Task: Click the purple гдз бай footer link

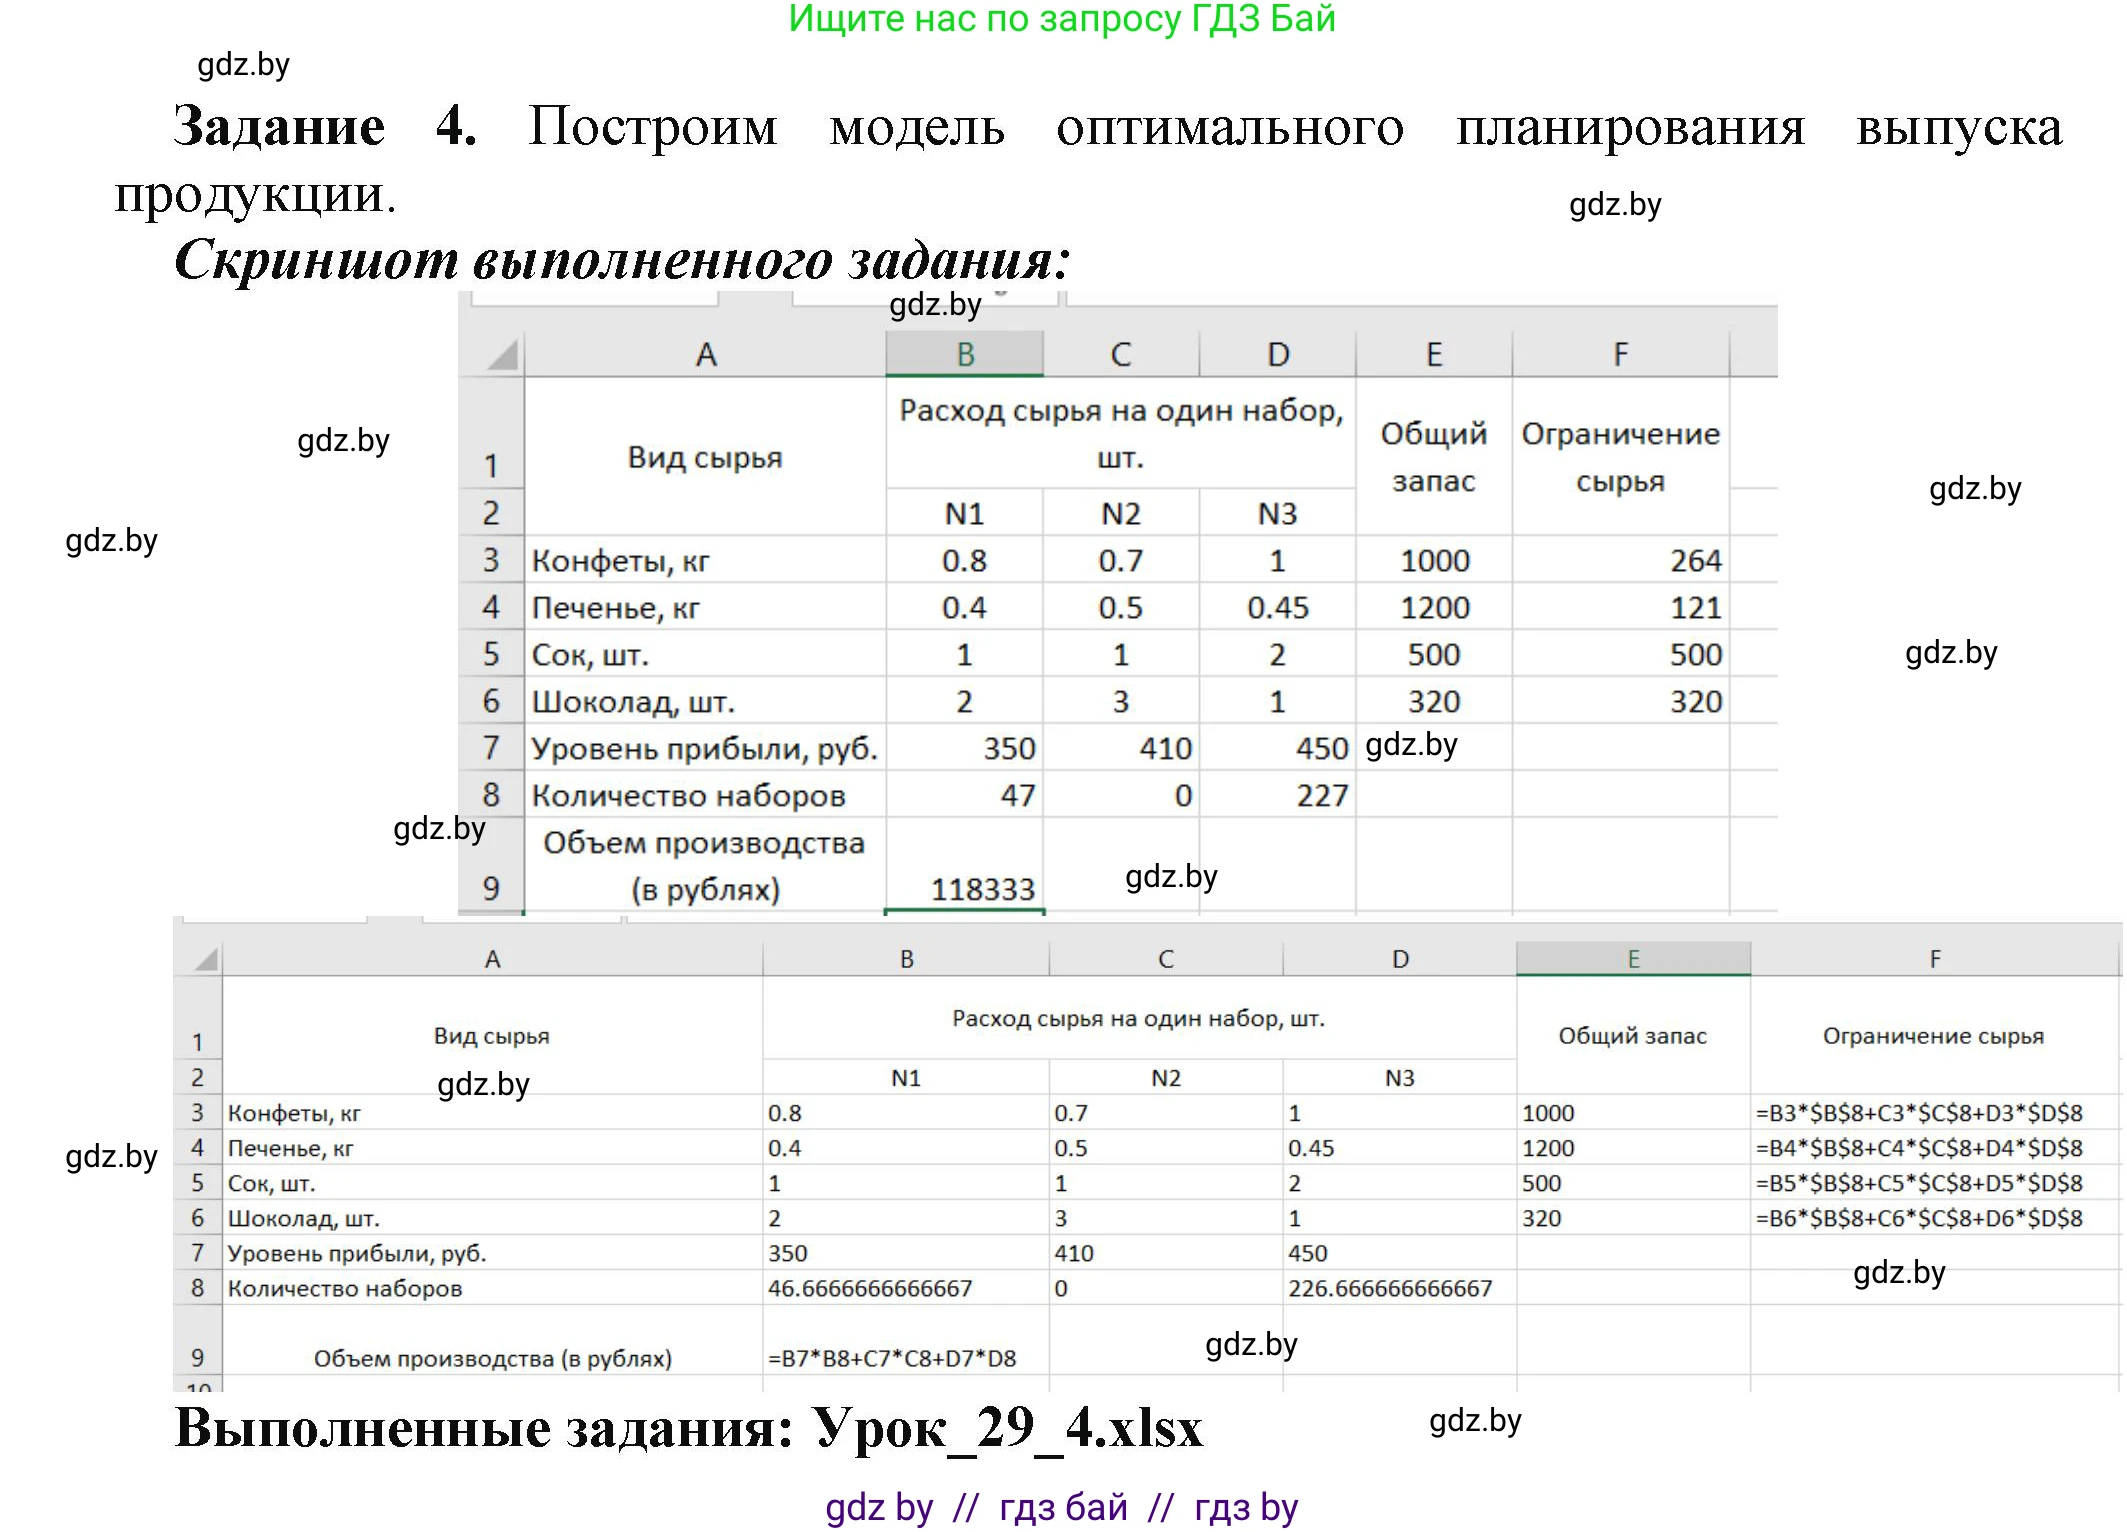Action: [x=1063, y=1506]
